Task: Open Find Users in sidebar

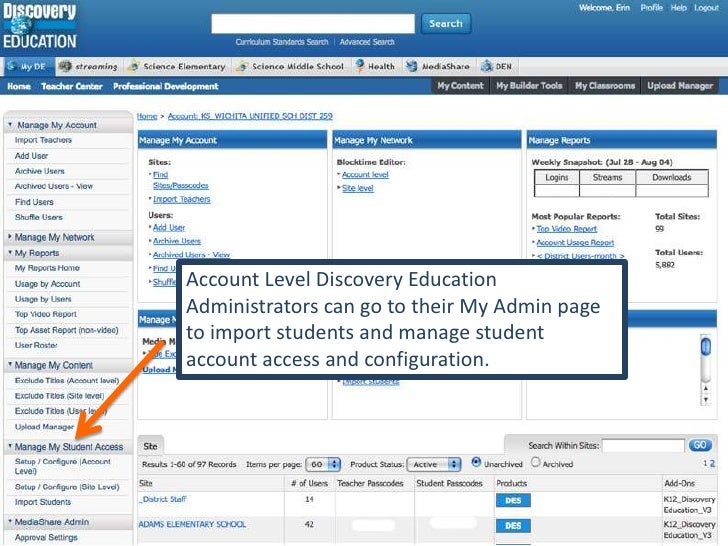Action: tap(34, 202)
